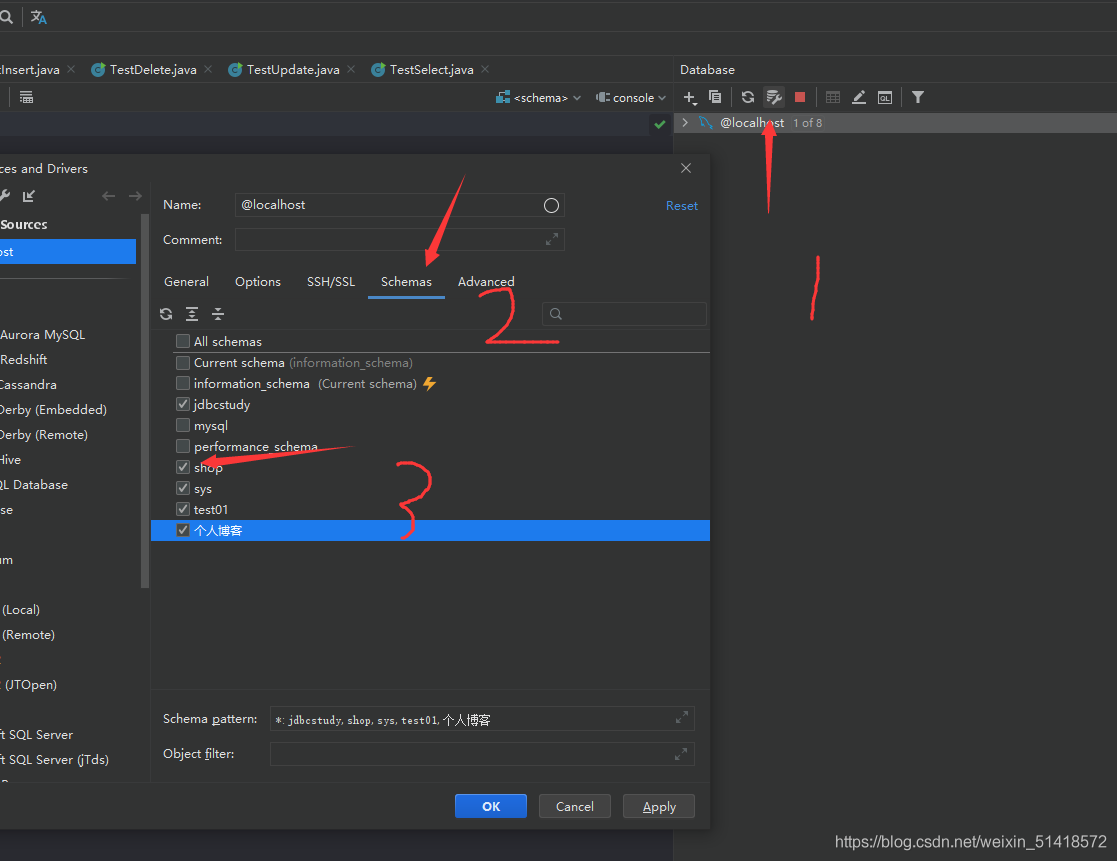This screenshot has height=861, width=1117.
Task: Uncheck the shop schema
Action: click(183, 467)
